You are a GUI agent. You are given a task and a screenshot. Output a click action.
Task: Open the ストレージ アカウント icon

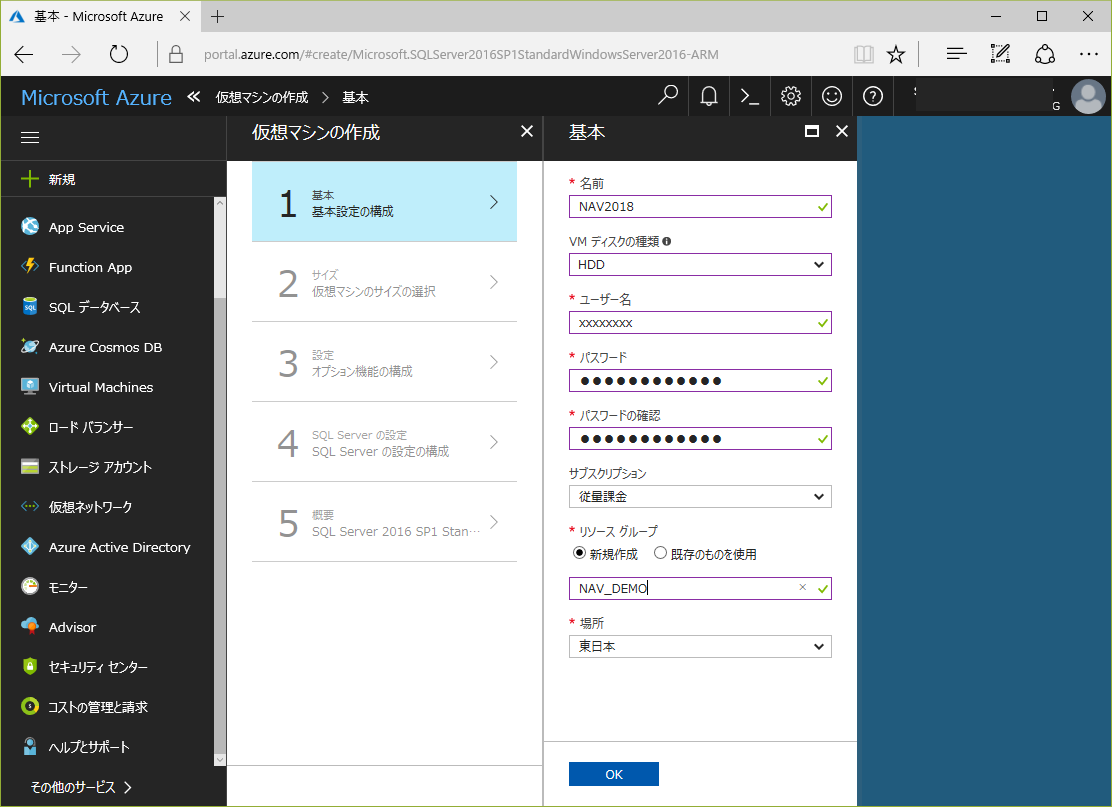tap(30, 467)
